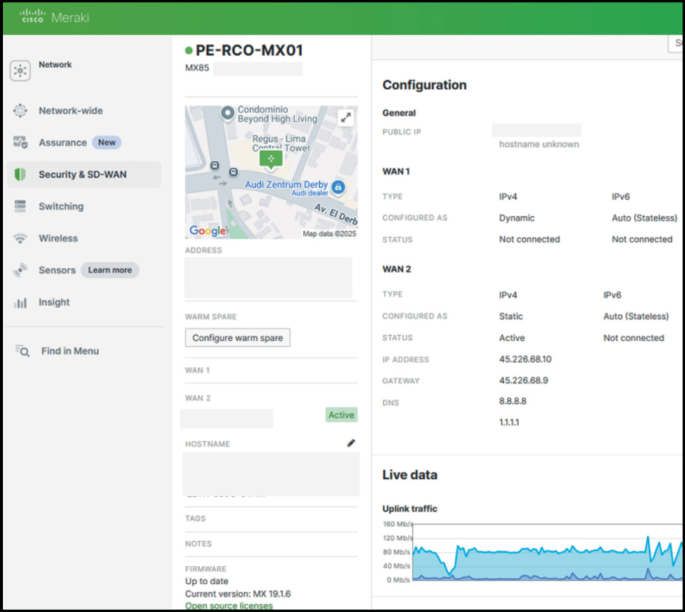The image size is (685, 612).
Task: Click the DNS value 8.8.8.8
Action: (512, 401)
